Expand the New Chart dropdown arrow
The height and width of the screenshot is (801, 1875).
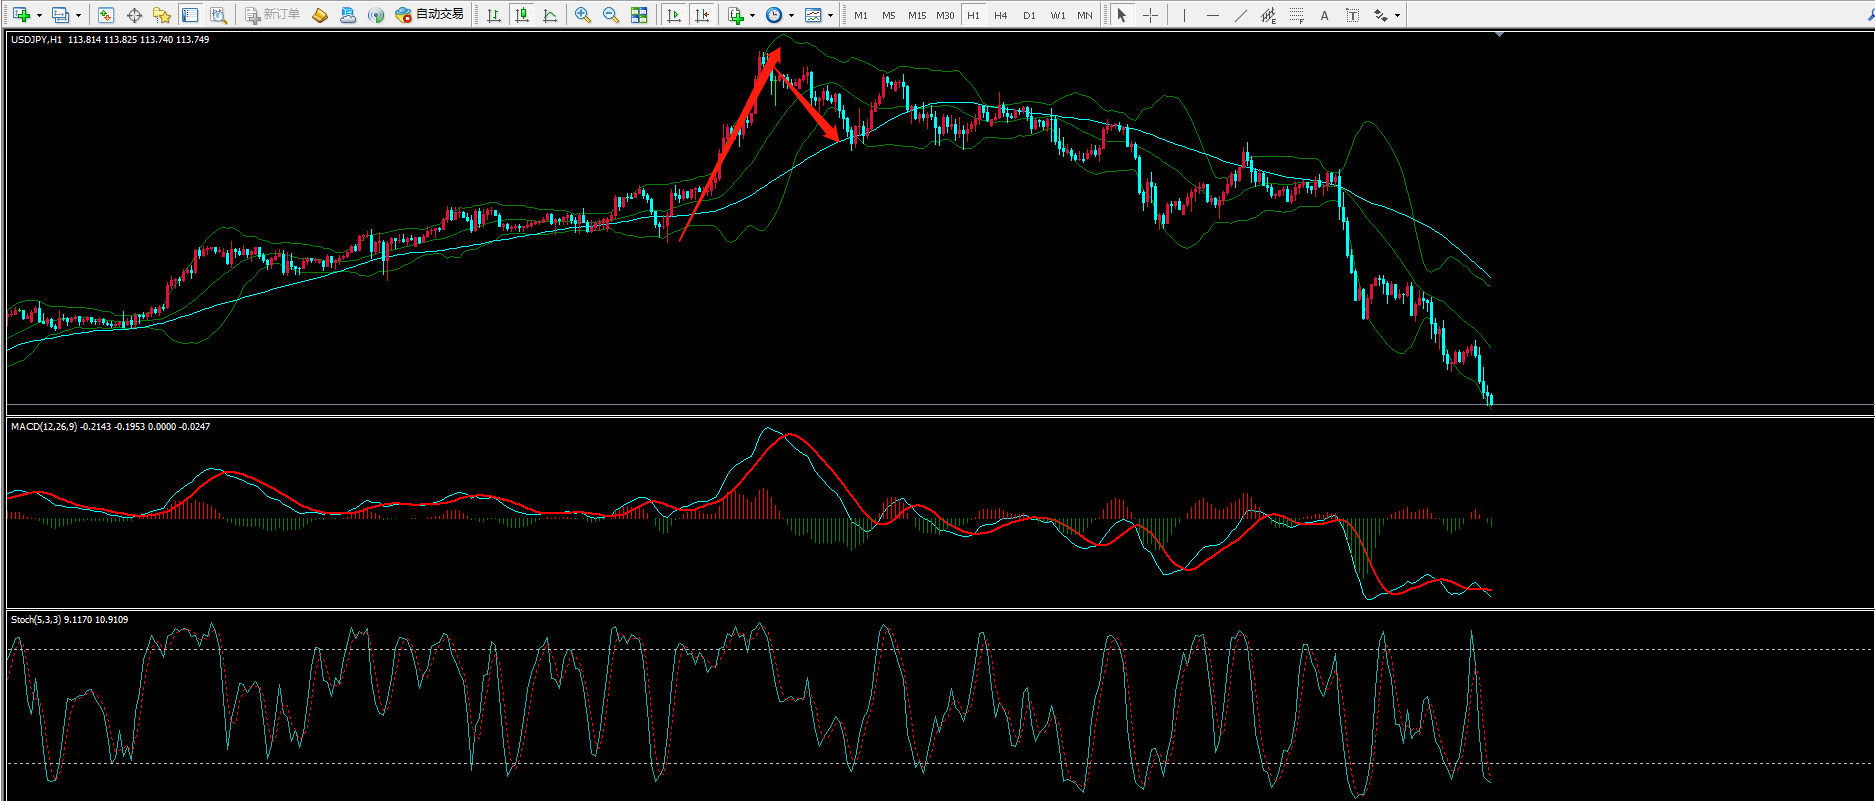pos(39,15)
